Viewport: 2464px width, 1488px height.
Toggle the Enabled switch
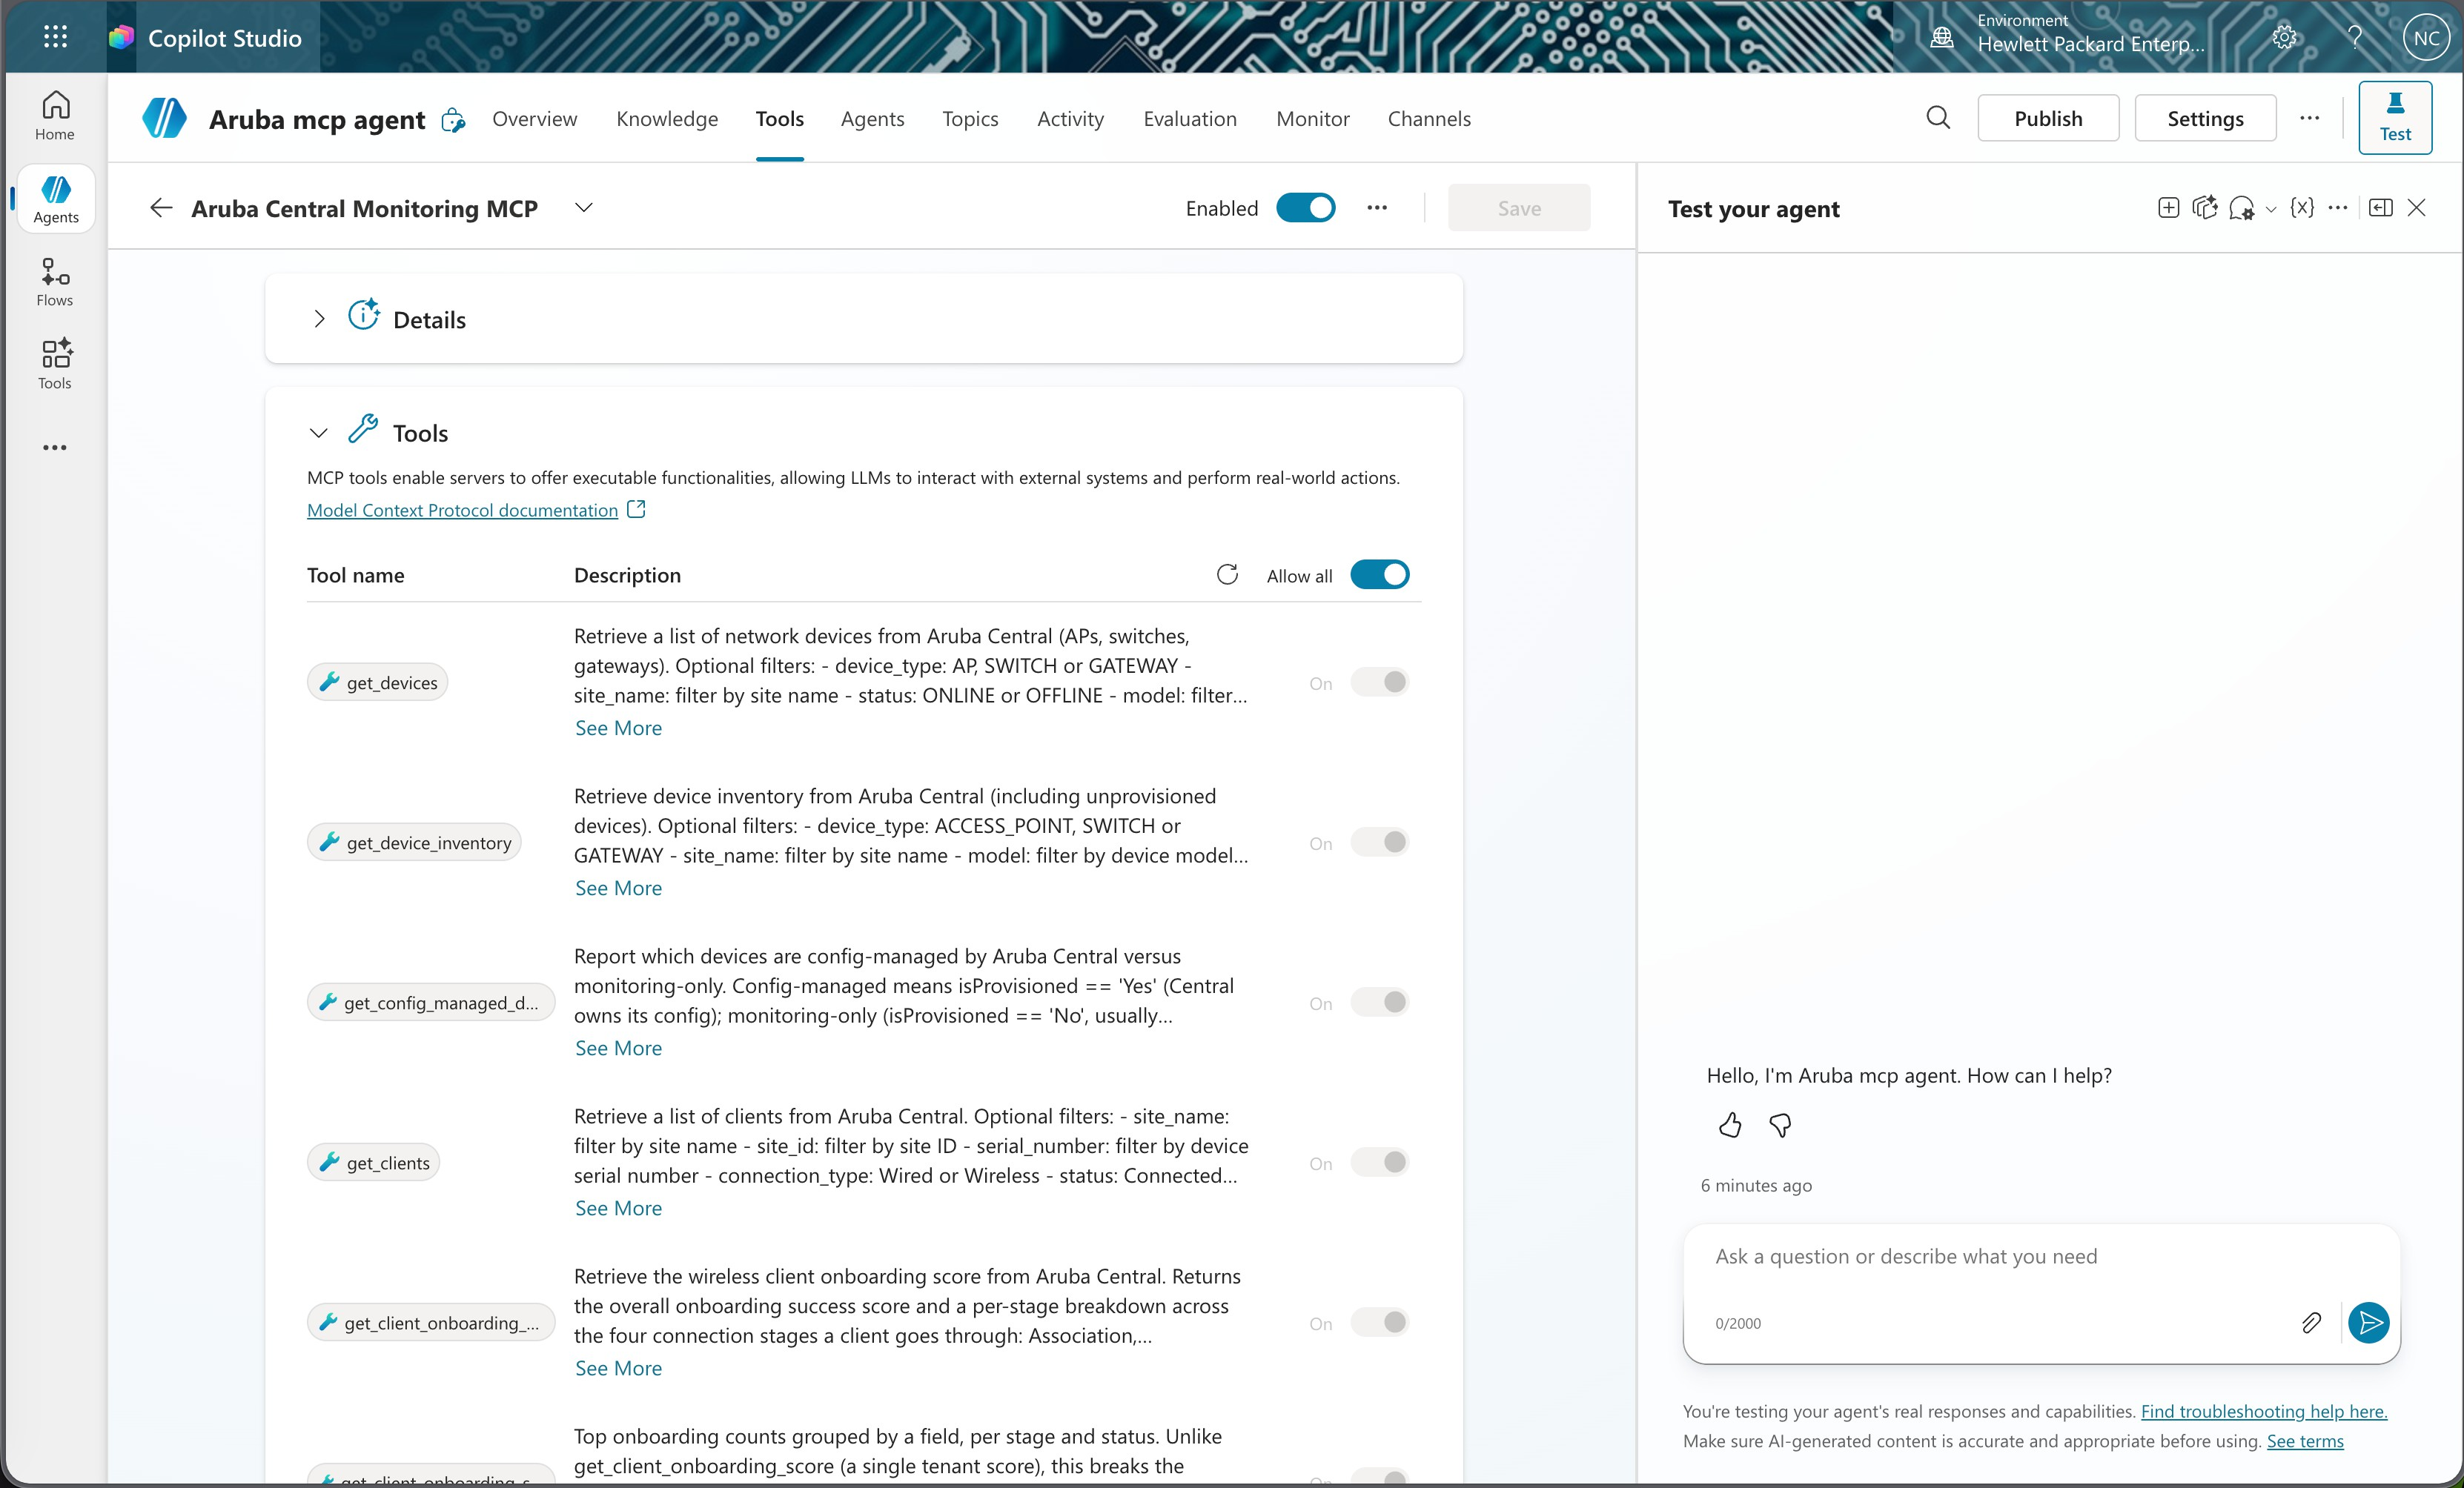pos(1306,208)
